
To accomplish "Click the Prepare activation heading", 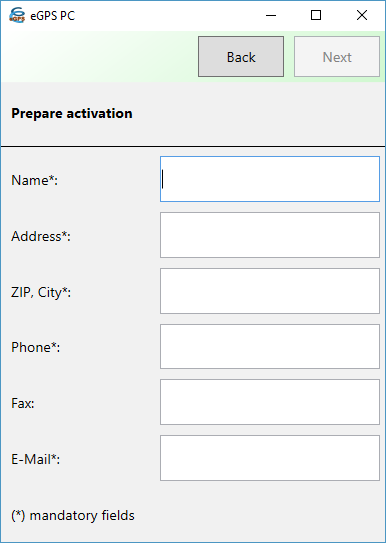I will pos(72,114).
